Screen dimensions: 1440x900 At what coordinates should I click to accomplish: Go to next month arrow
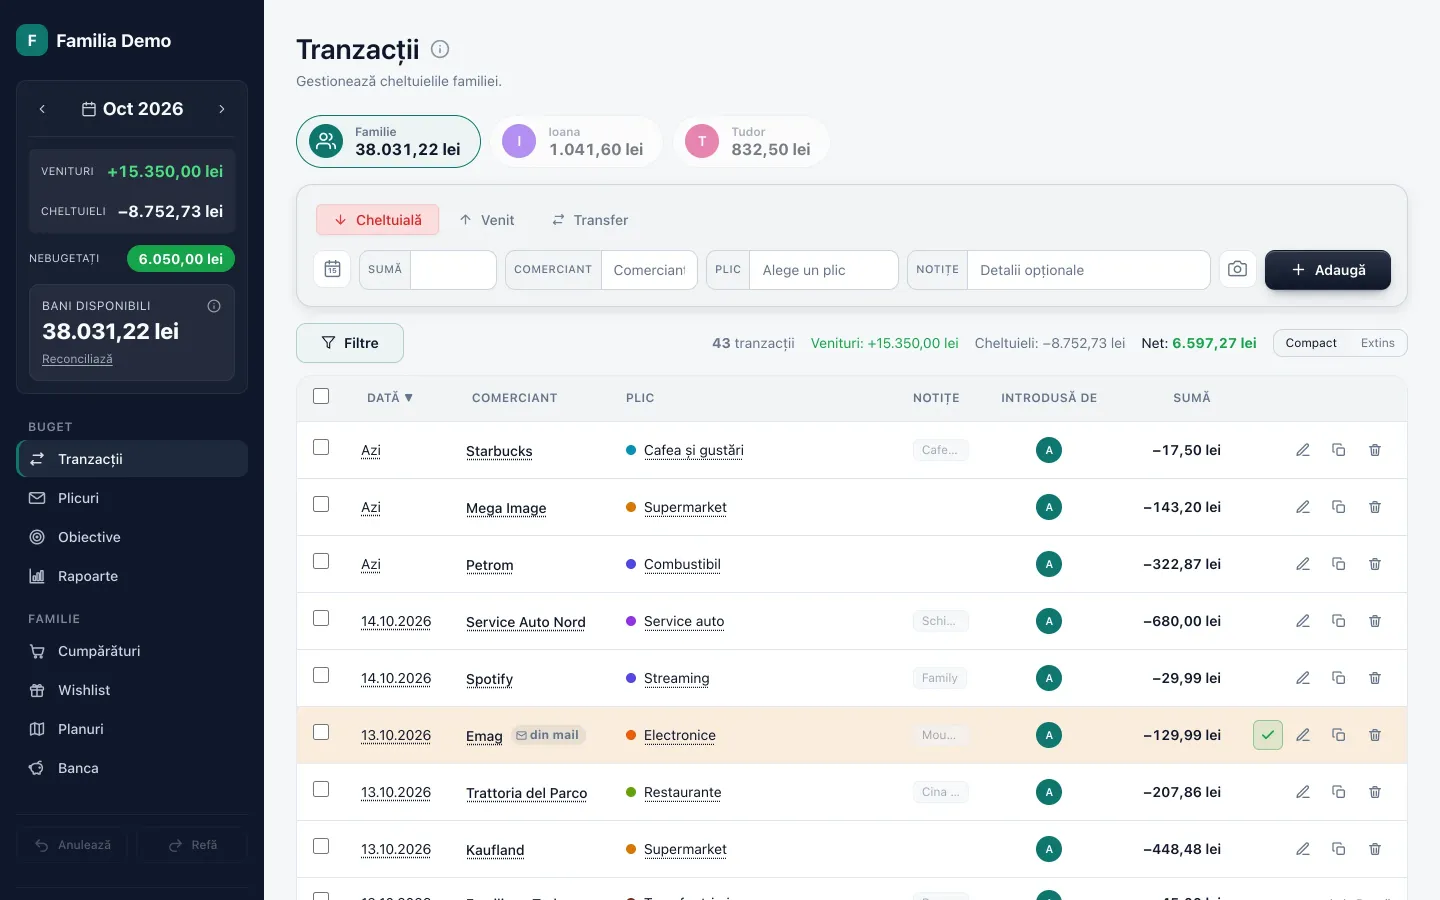tap(222, 109)
